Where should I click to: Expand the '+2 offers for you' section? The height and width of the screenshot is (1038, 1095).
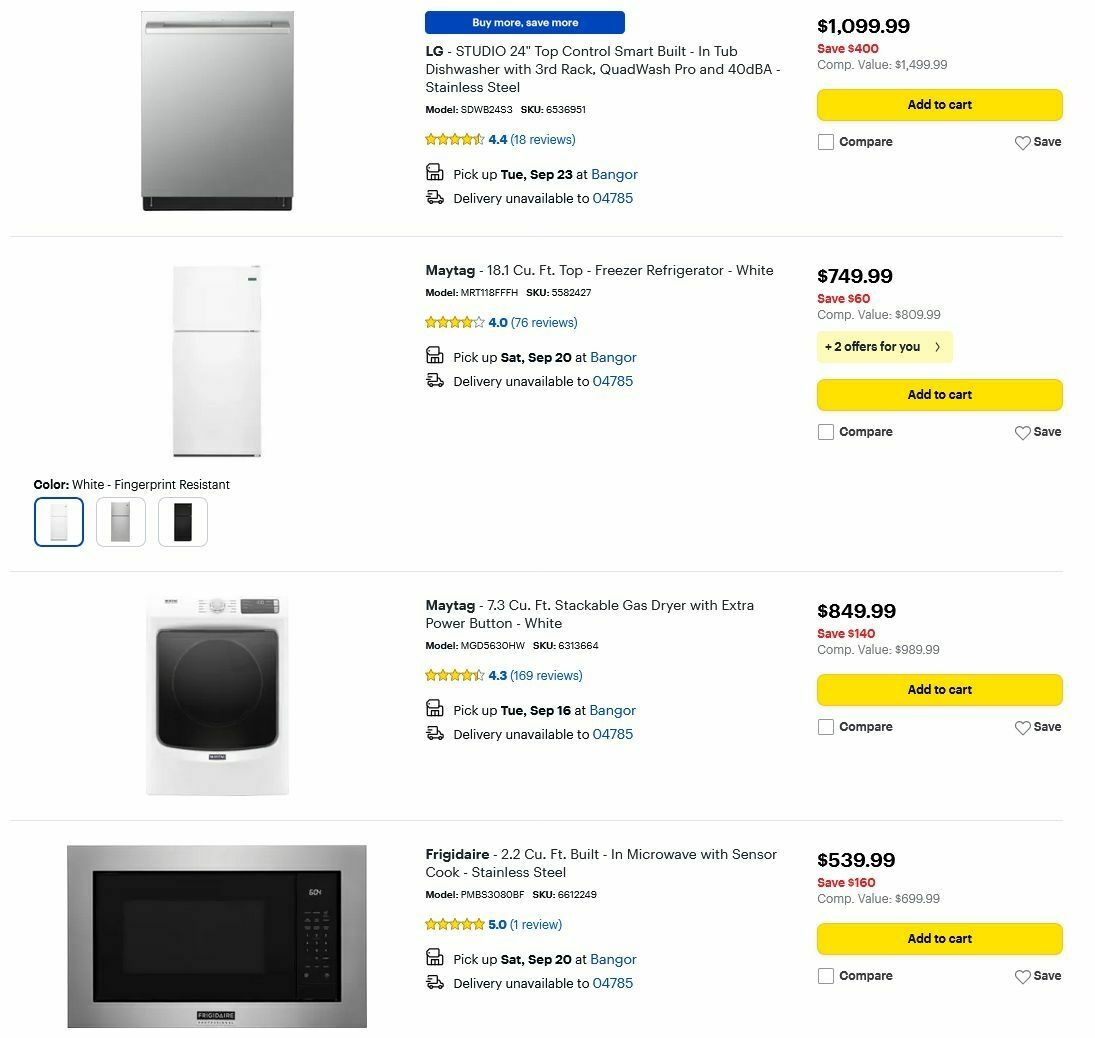884,347
